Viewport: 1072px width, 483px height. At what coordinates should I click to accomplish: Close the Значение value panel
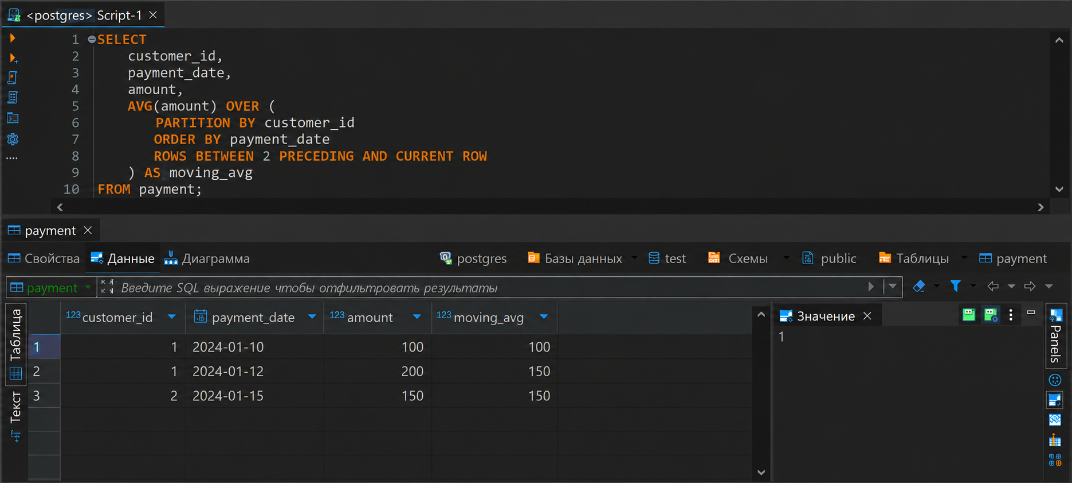(x=867, y=316)
